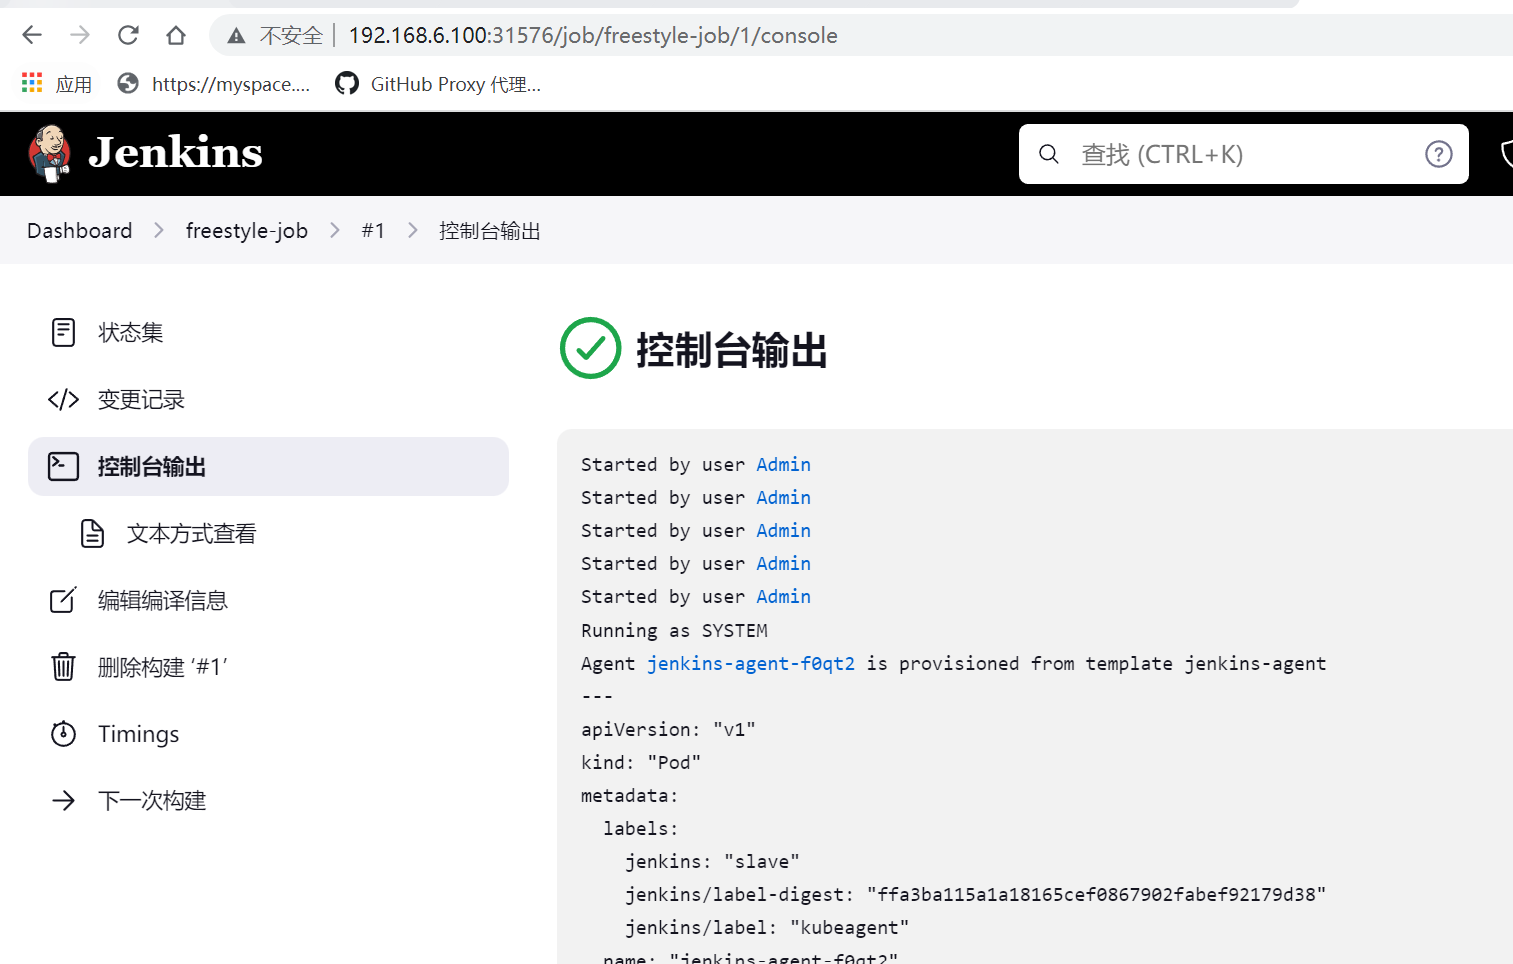Click the jenkins/label-digest console line
The height and width of the screenshot is (964, 1513).
point(975,894)
